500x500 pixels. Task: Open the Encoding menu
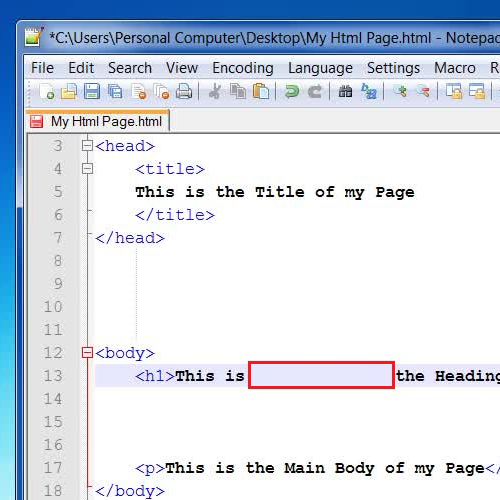point(243,68)
